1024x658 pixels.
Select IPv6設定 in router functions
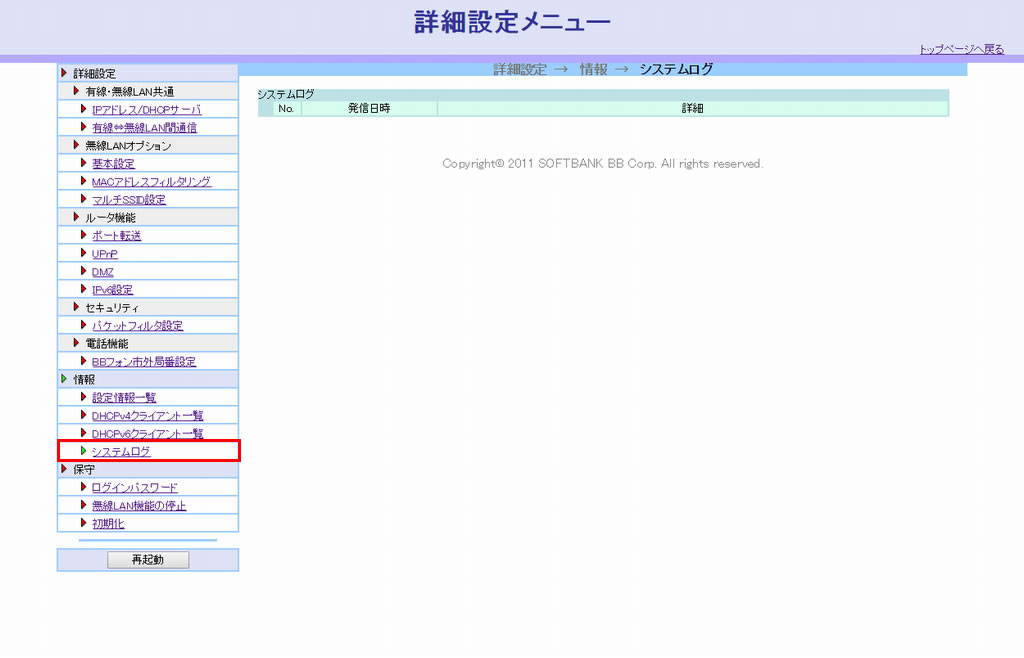pos(112,290)
